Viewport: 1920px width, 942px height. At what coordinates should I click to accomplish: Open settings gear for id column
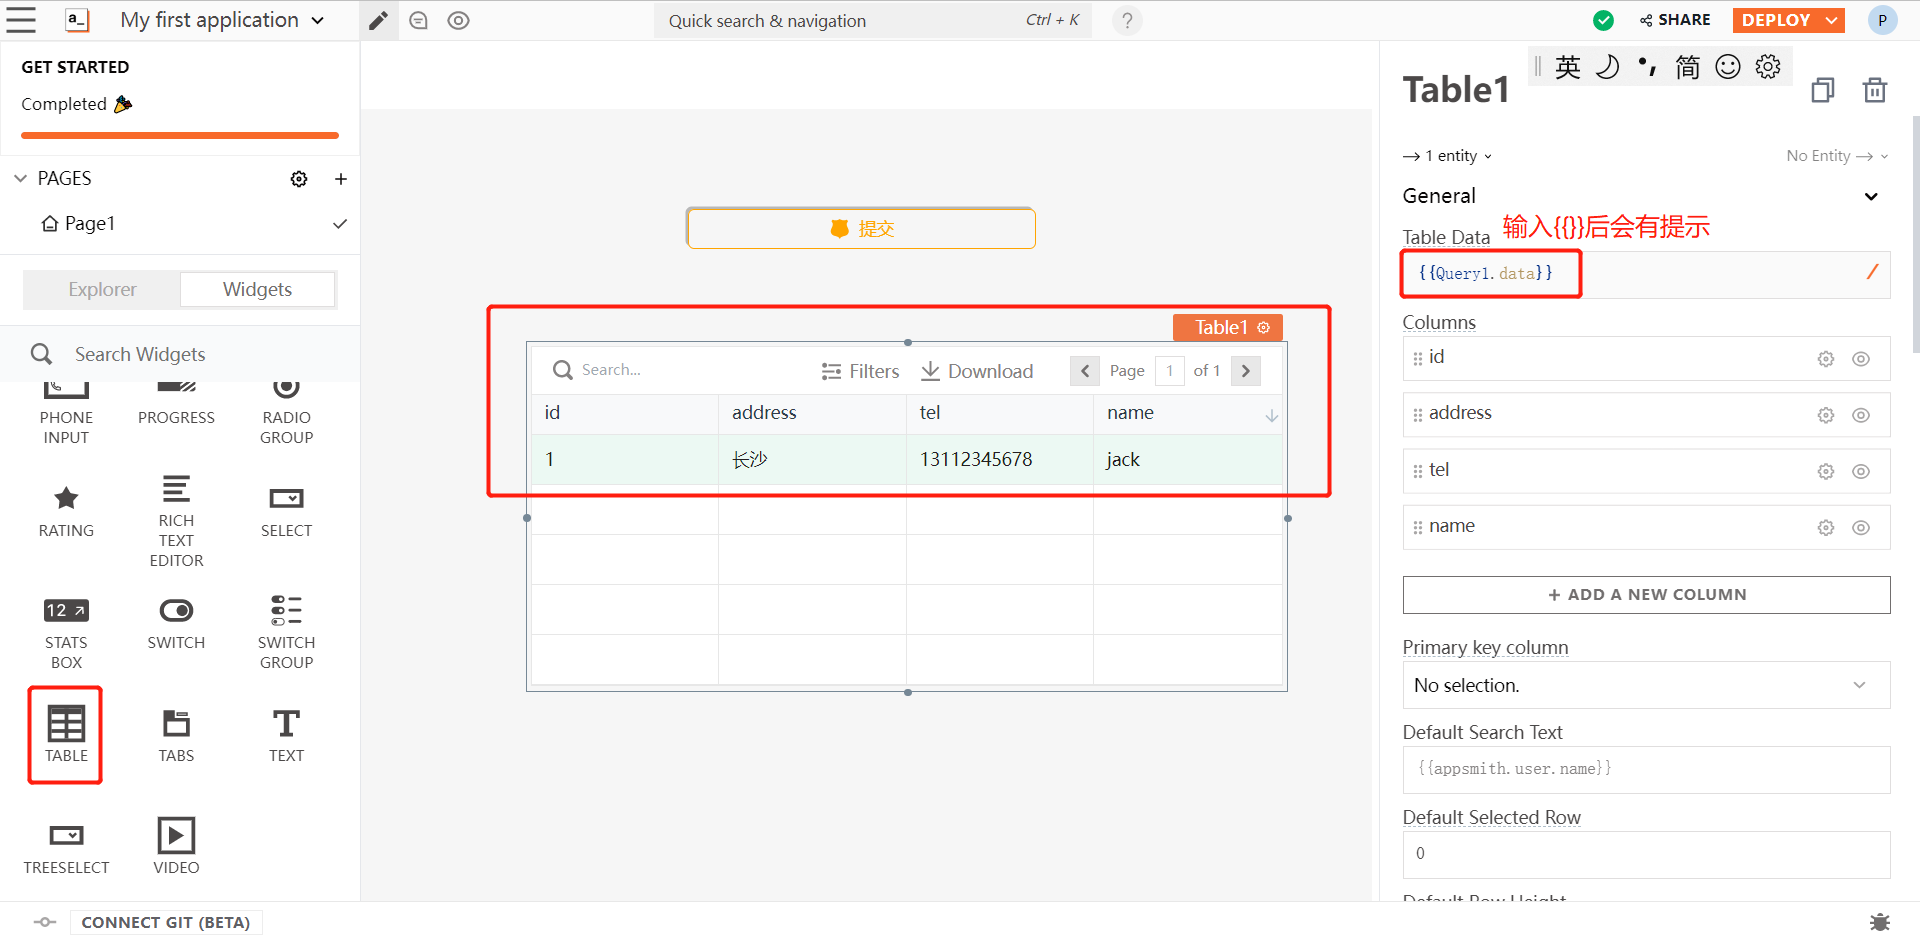pos(1825,359)
